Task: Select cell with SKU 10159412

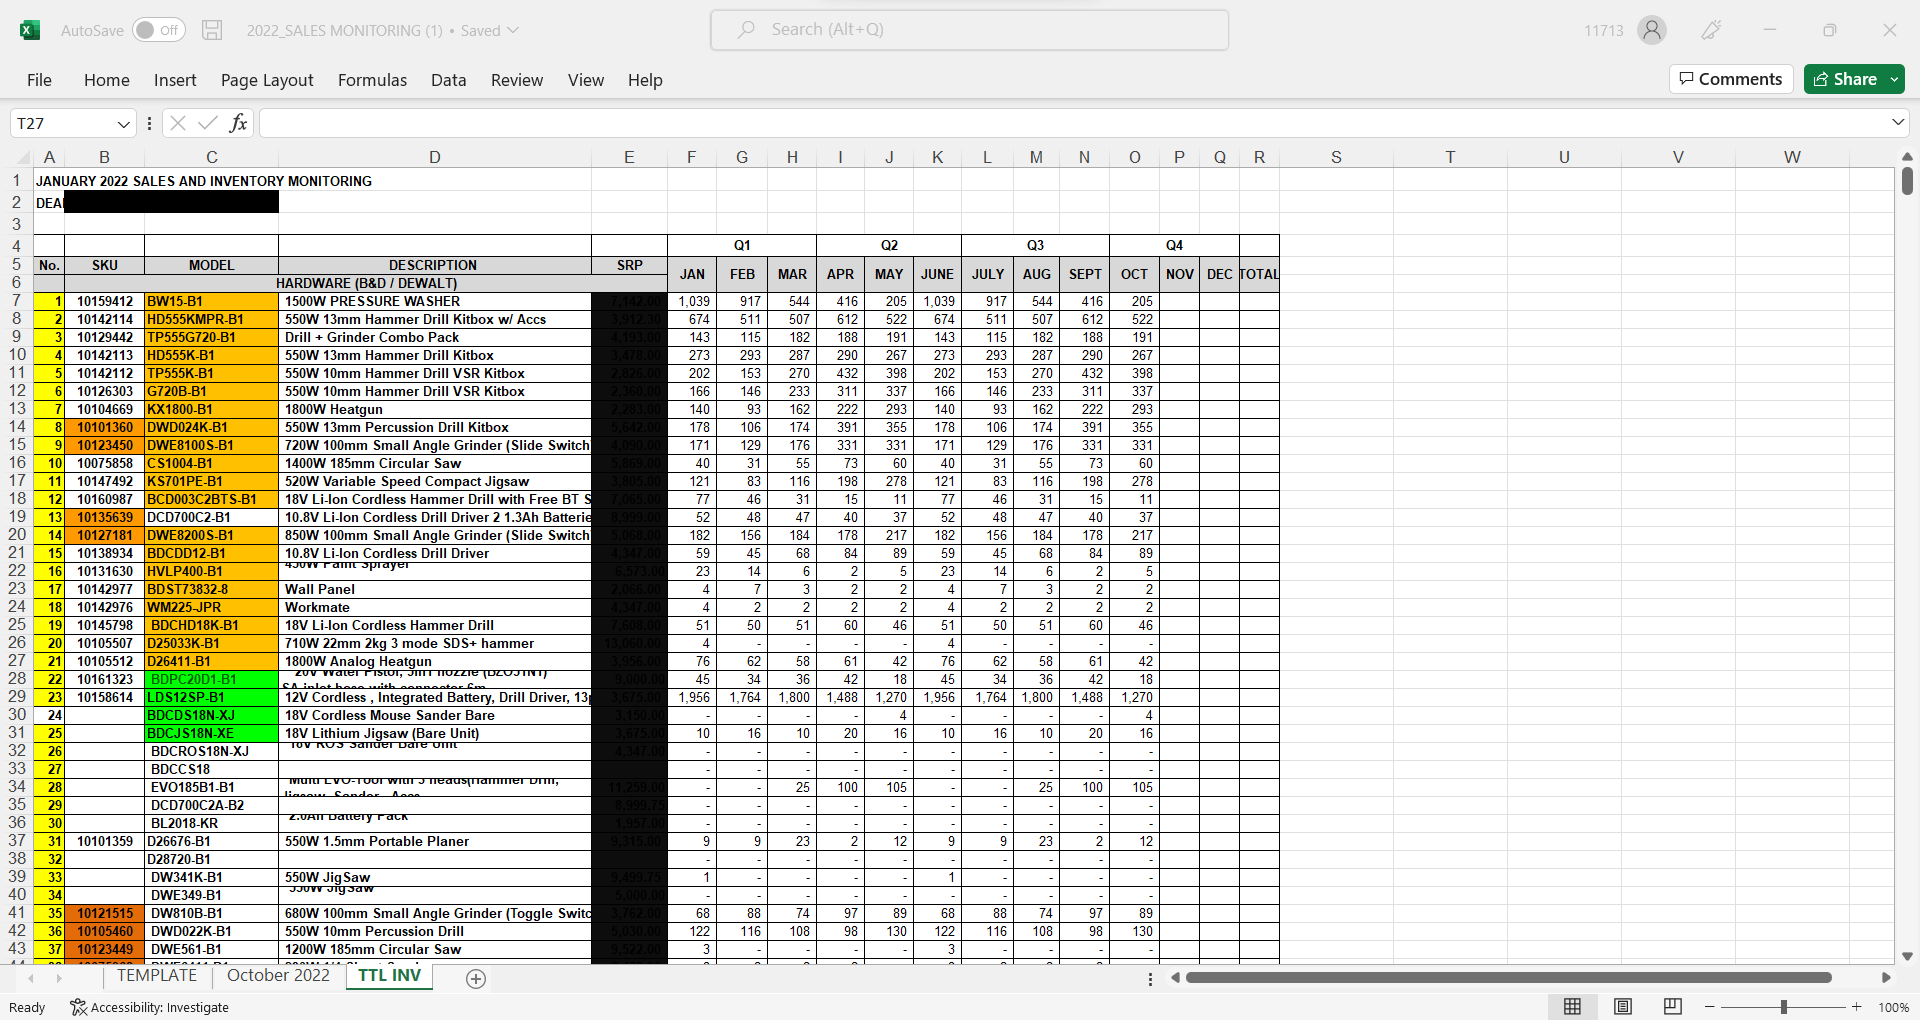Action: coord(104,301)
